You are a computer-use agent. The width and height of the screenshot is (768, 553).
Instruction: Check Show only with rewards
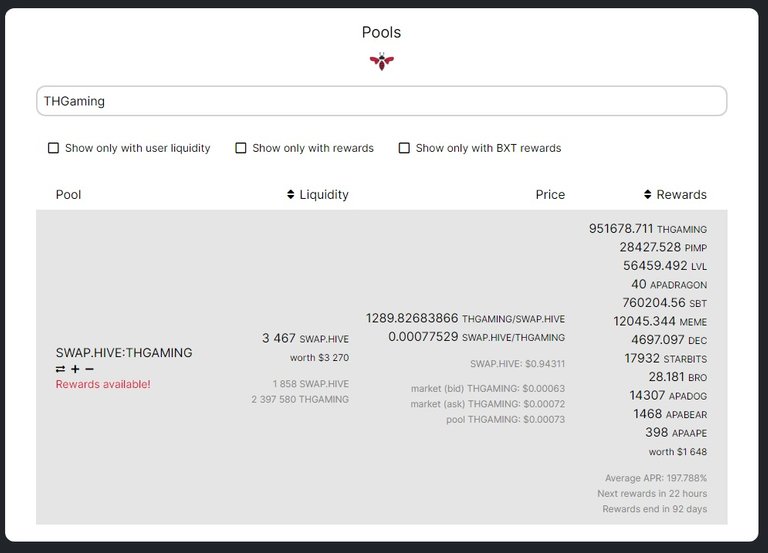[240, 148]
